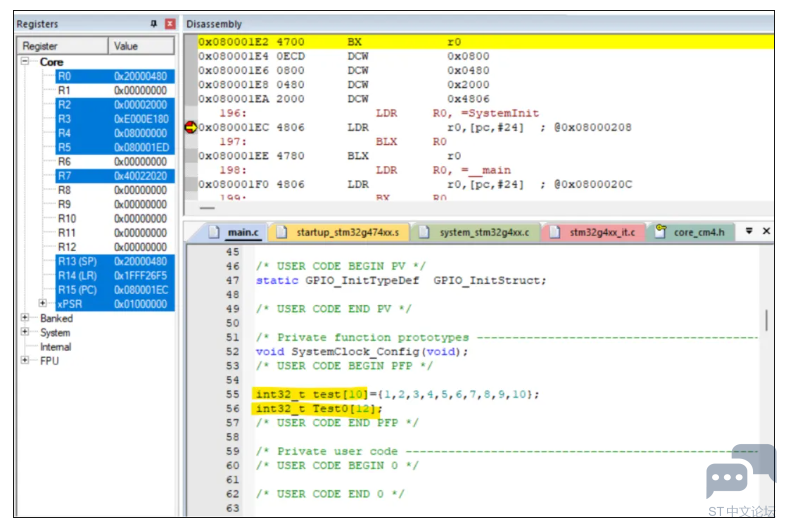
Task: Click the main.c tab file icon
Action: 214,232
